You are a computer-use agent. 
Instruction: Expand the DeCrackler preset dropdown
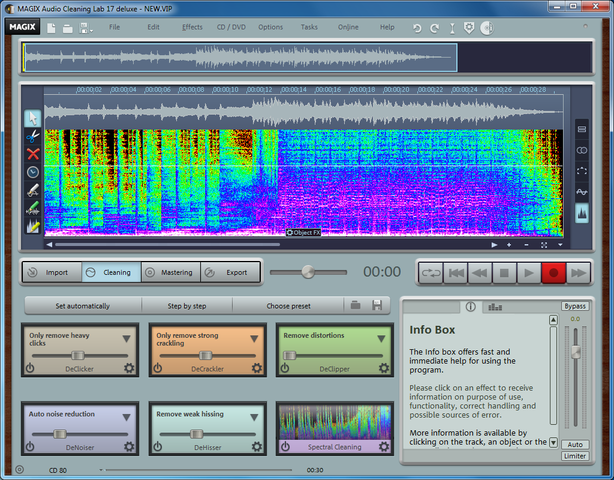pyautogui.click(x=254, y=339)
